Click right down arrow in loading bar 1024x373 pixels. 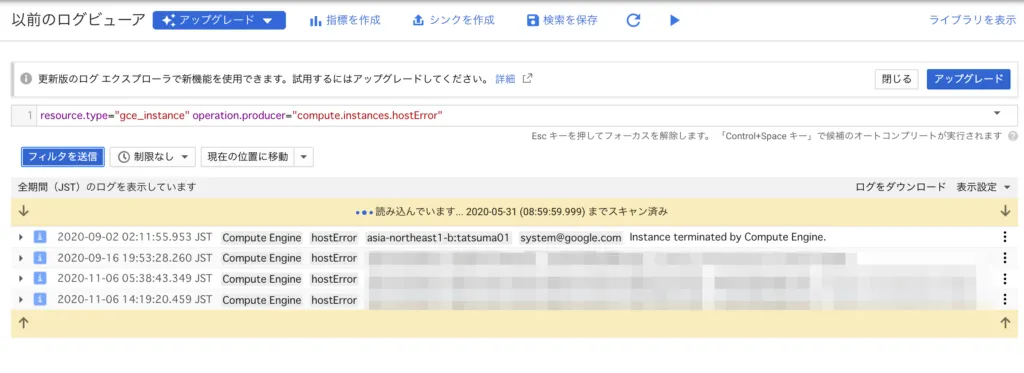1005,211
